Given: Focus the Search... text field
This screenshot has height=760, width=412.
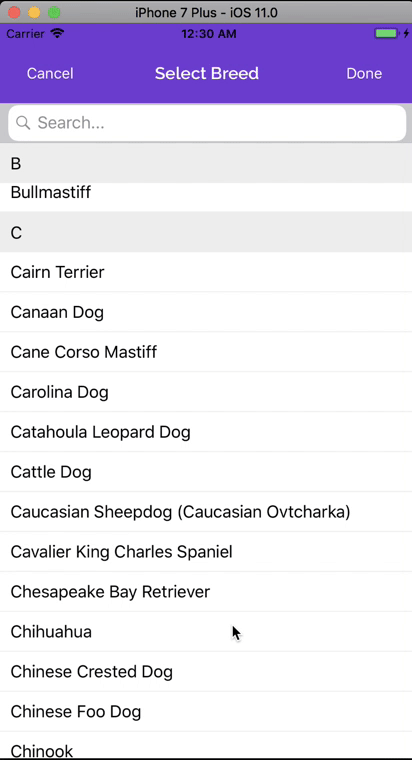Looking at the screenshot, I should click(x=207, y=123).
